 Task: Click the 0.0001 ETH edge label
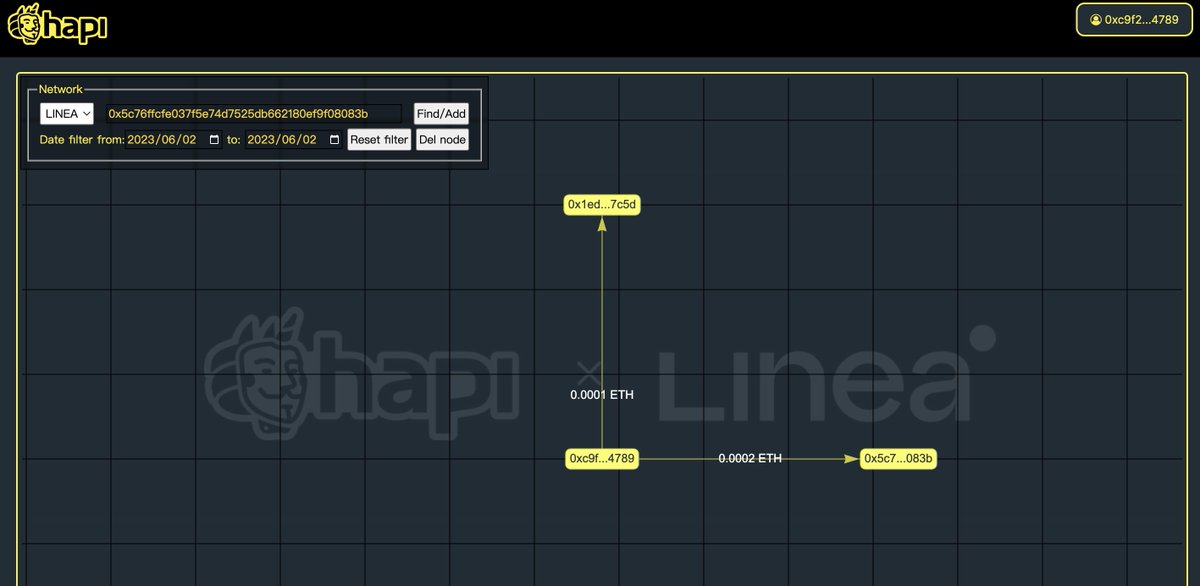602,395
